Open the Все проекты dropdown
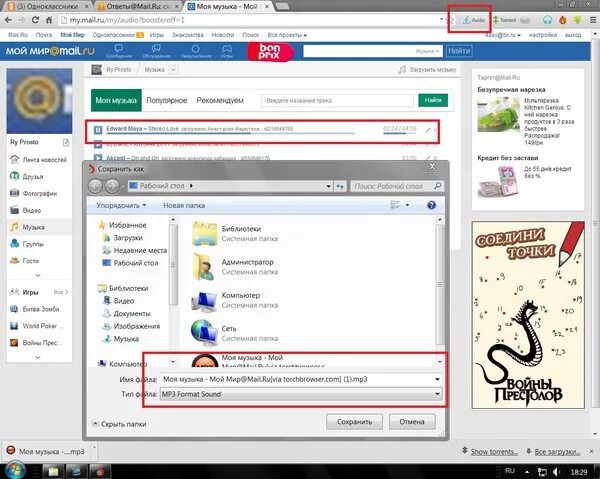The image size is (600, 479). click(287, 35)
